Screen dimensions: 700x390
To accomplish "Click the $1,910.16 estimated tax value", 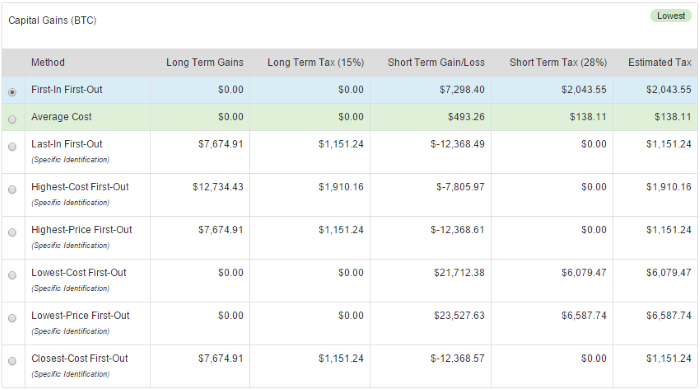I will 669,187.
